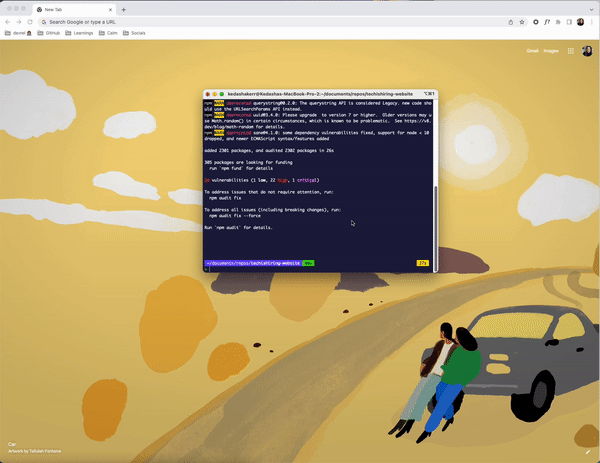
Task: Click the yellow 27s duration badge
Action: (422, 263)
